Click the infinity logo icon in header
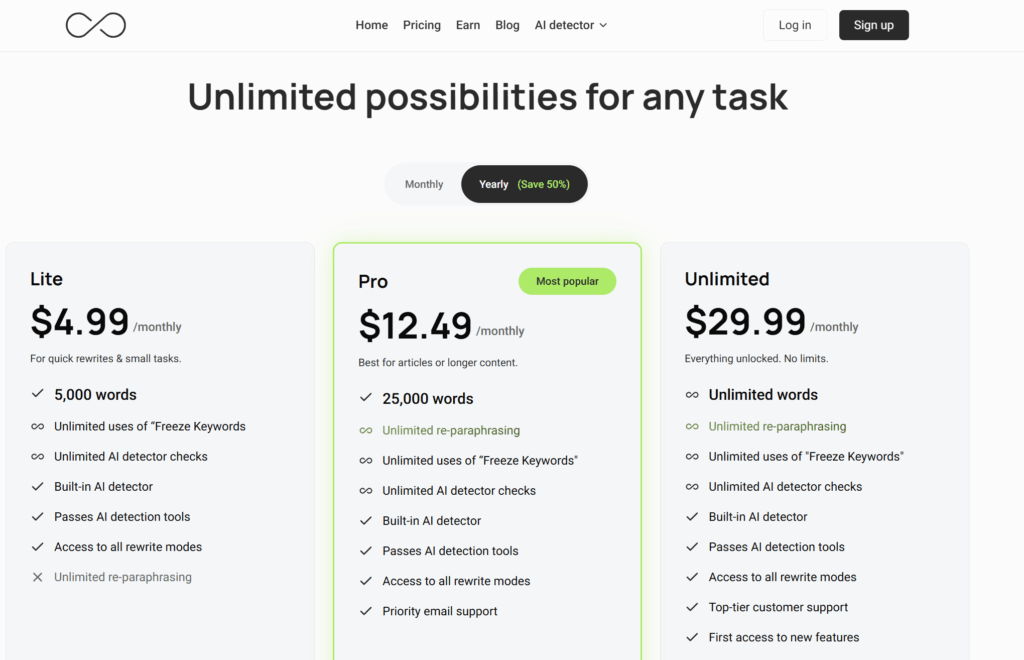The image size is (1024, 660). tap(96, 25)
